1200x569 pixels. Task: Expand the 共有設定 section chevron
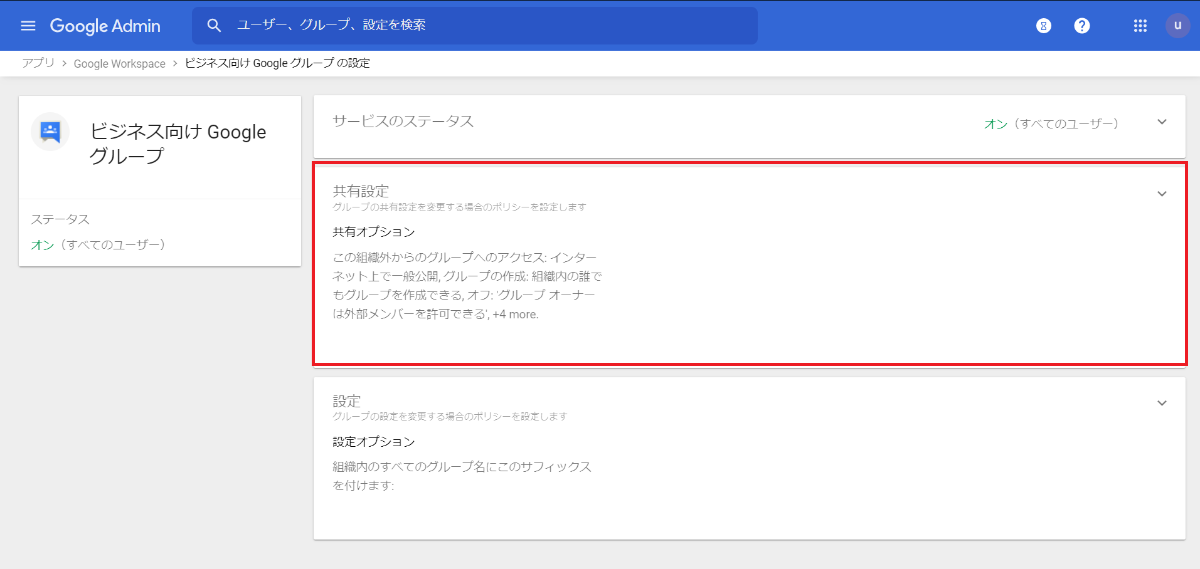coord(1162,194)
